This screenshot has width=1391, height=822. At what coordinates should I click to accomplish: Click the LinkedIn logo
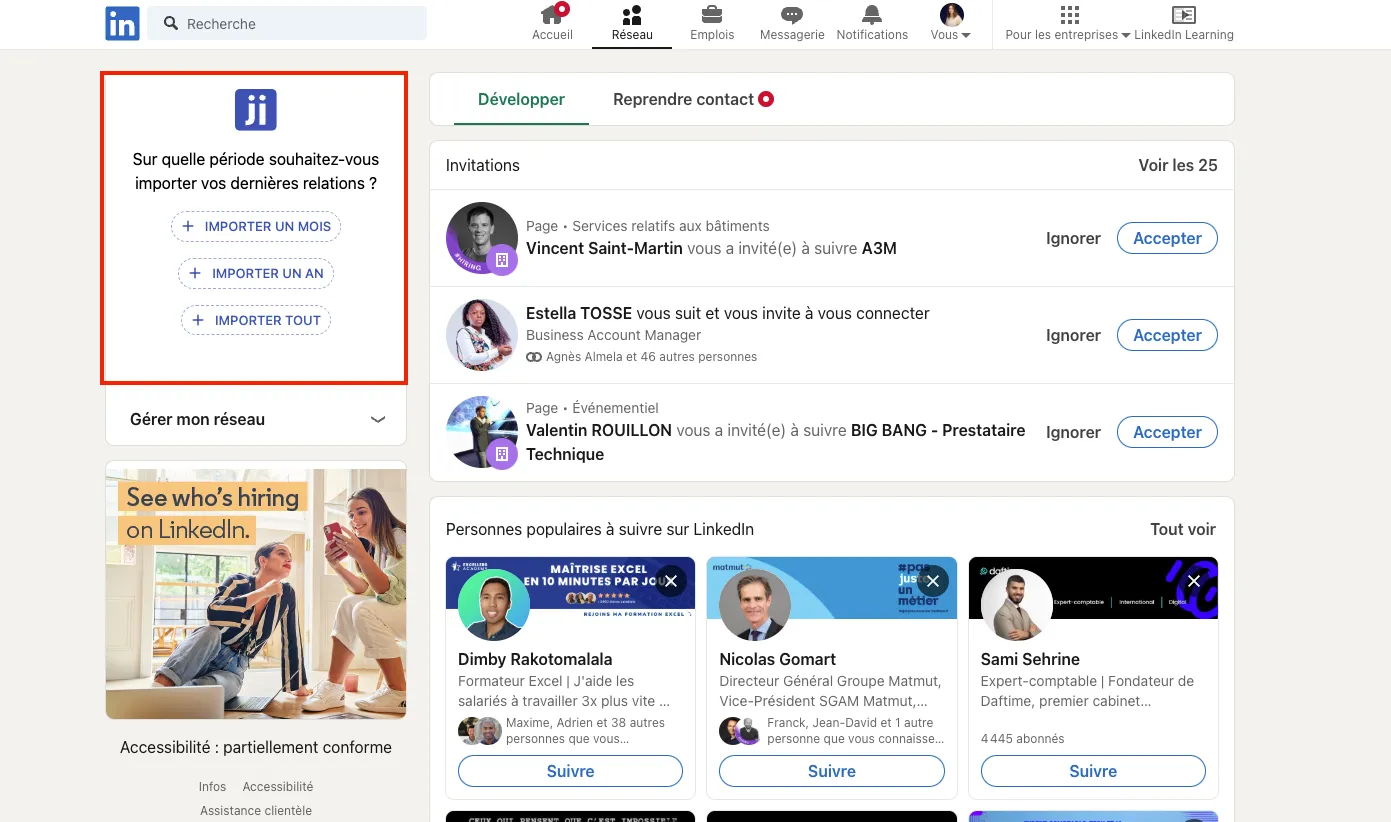tap(121, 23)
